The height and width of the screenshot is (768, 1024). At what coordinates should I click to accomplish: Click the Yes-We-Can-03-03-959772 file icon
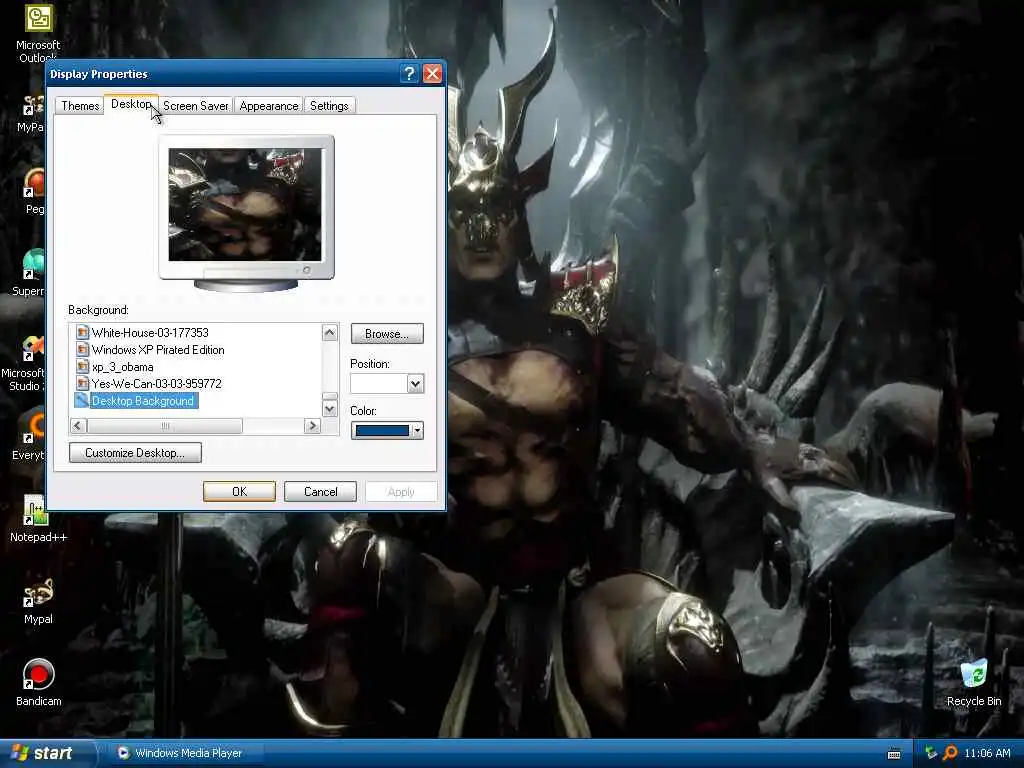tap(82, 383)
